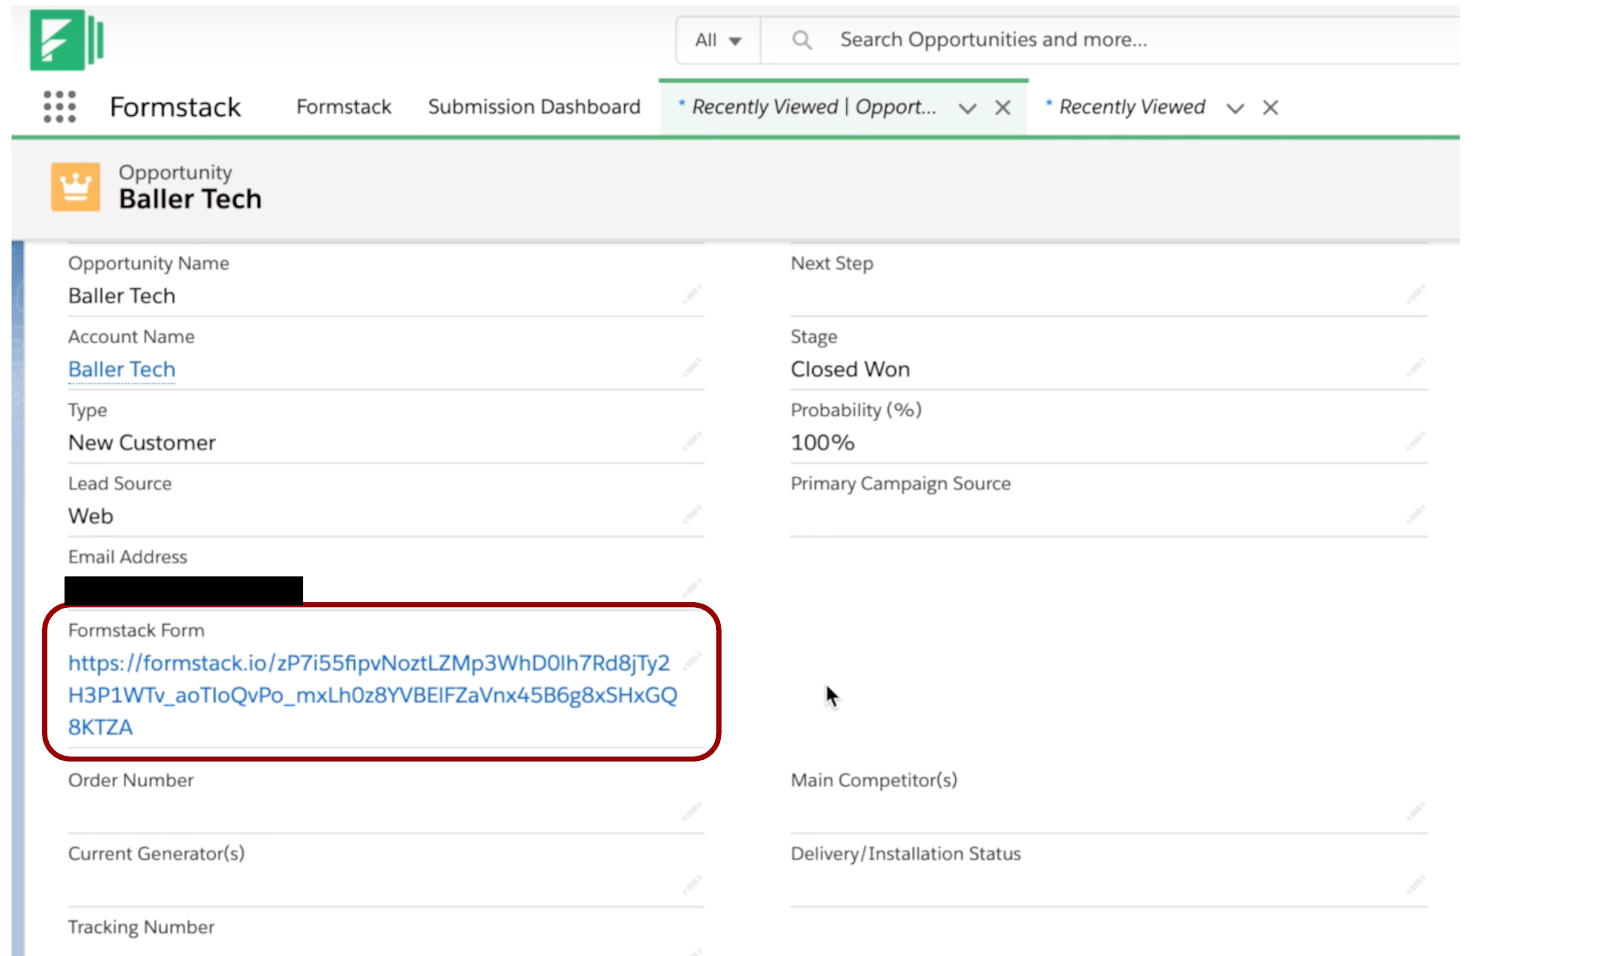
Task: Click the Opportunity Name value Baller Tech
Action: click(x=122, y=296)
